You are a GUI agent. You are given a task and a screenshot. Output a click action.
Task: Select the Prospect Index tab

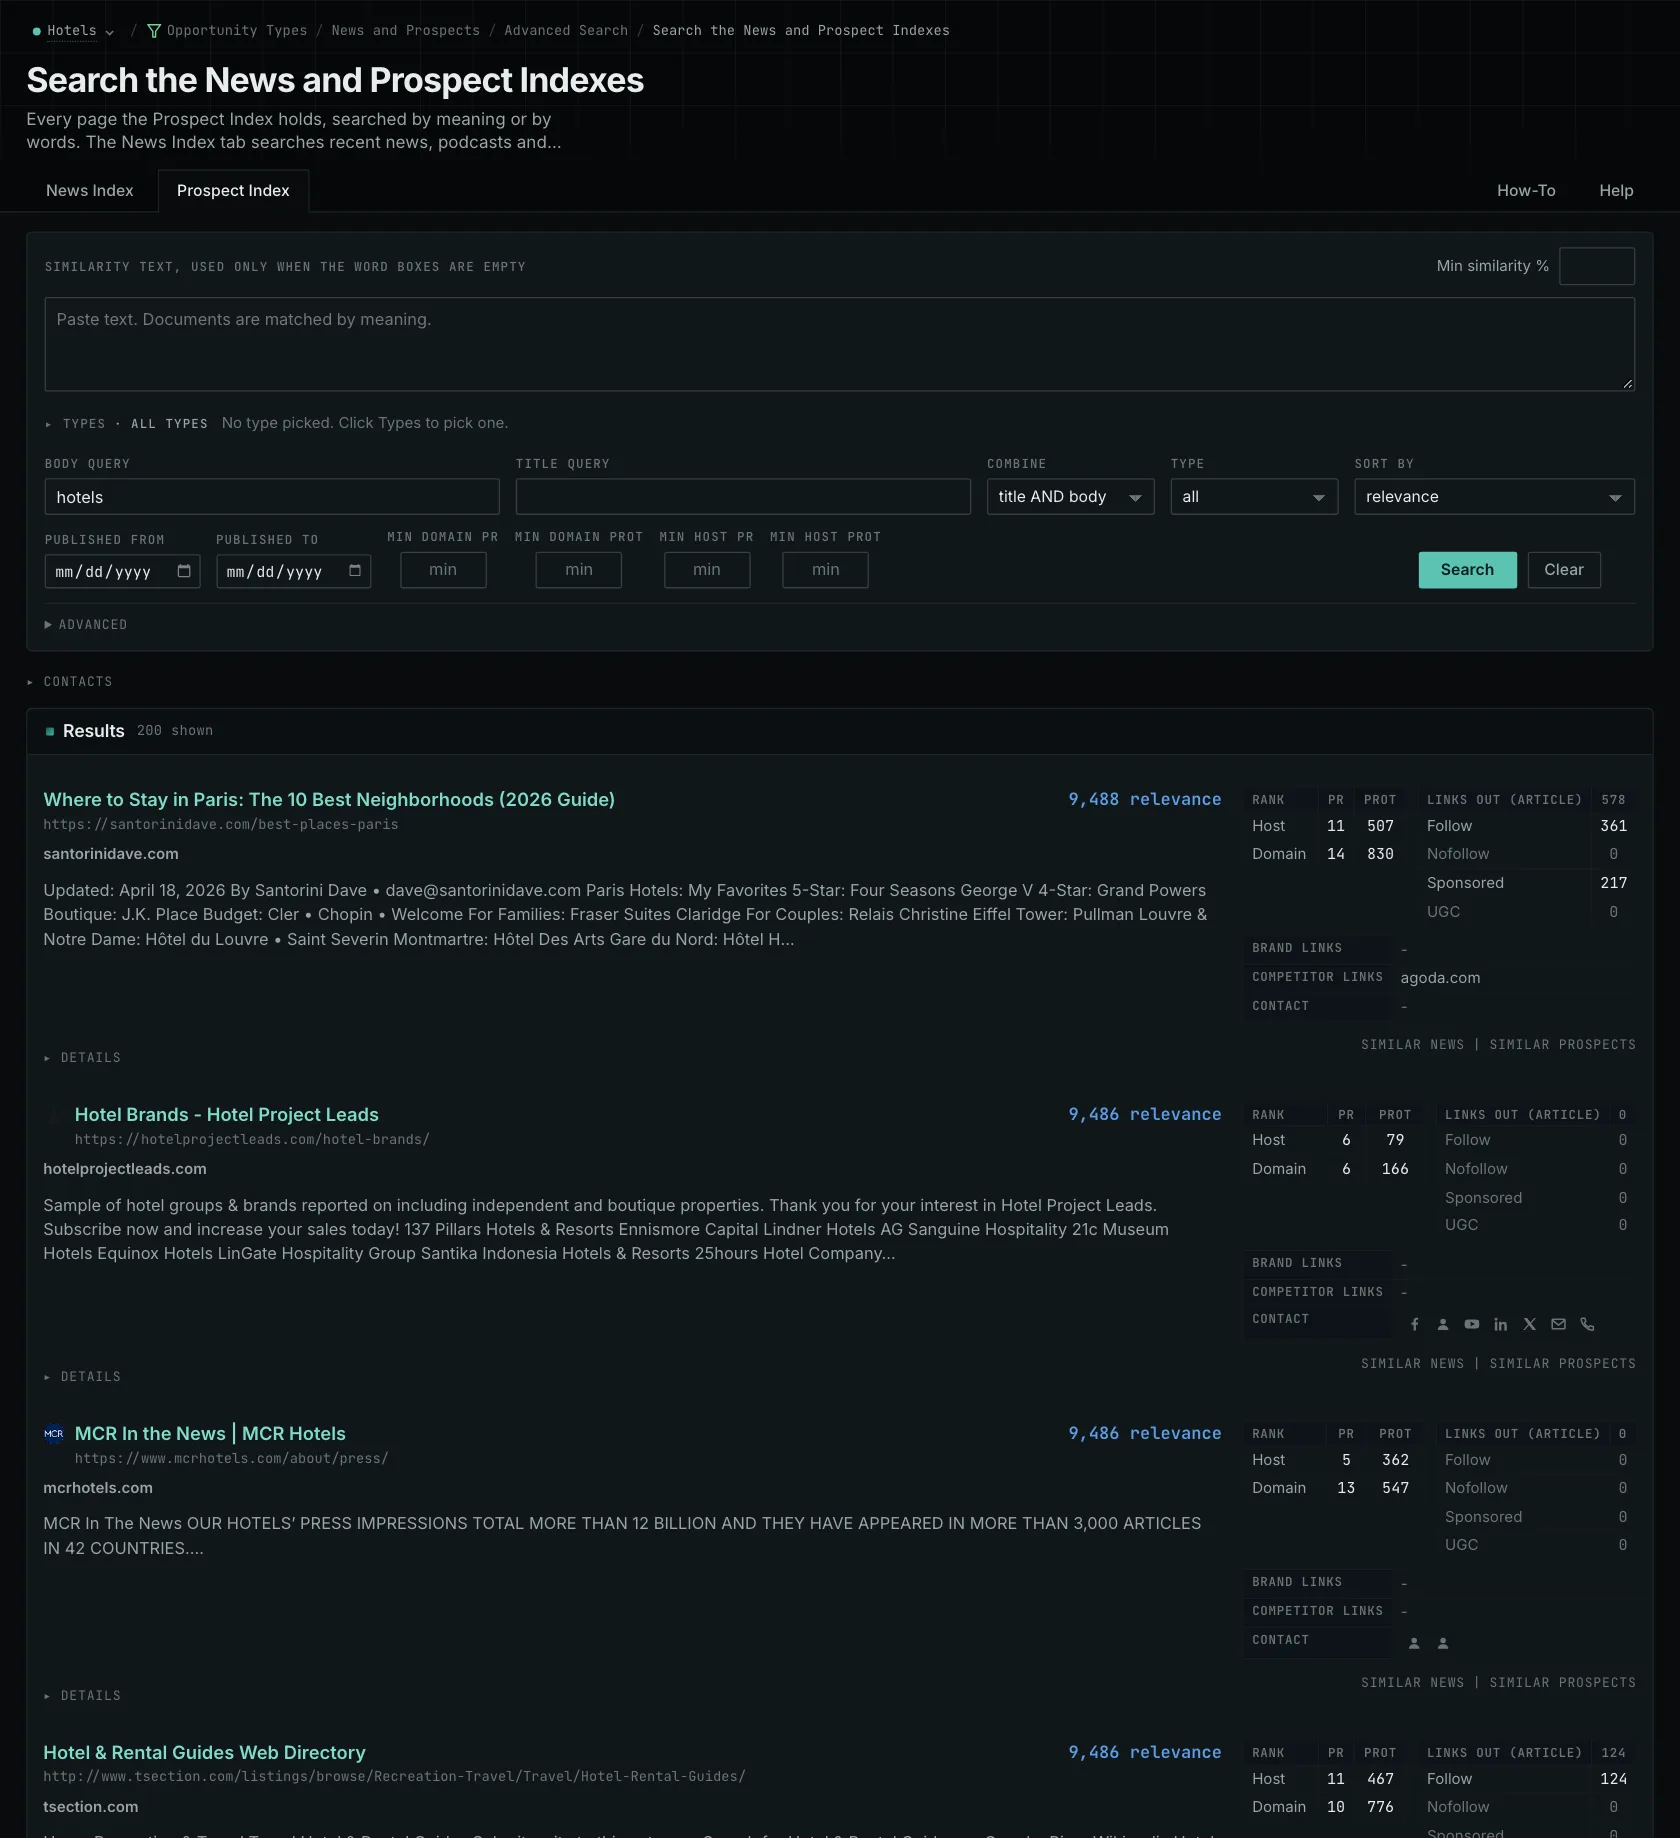(x=233, y=191)
